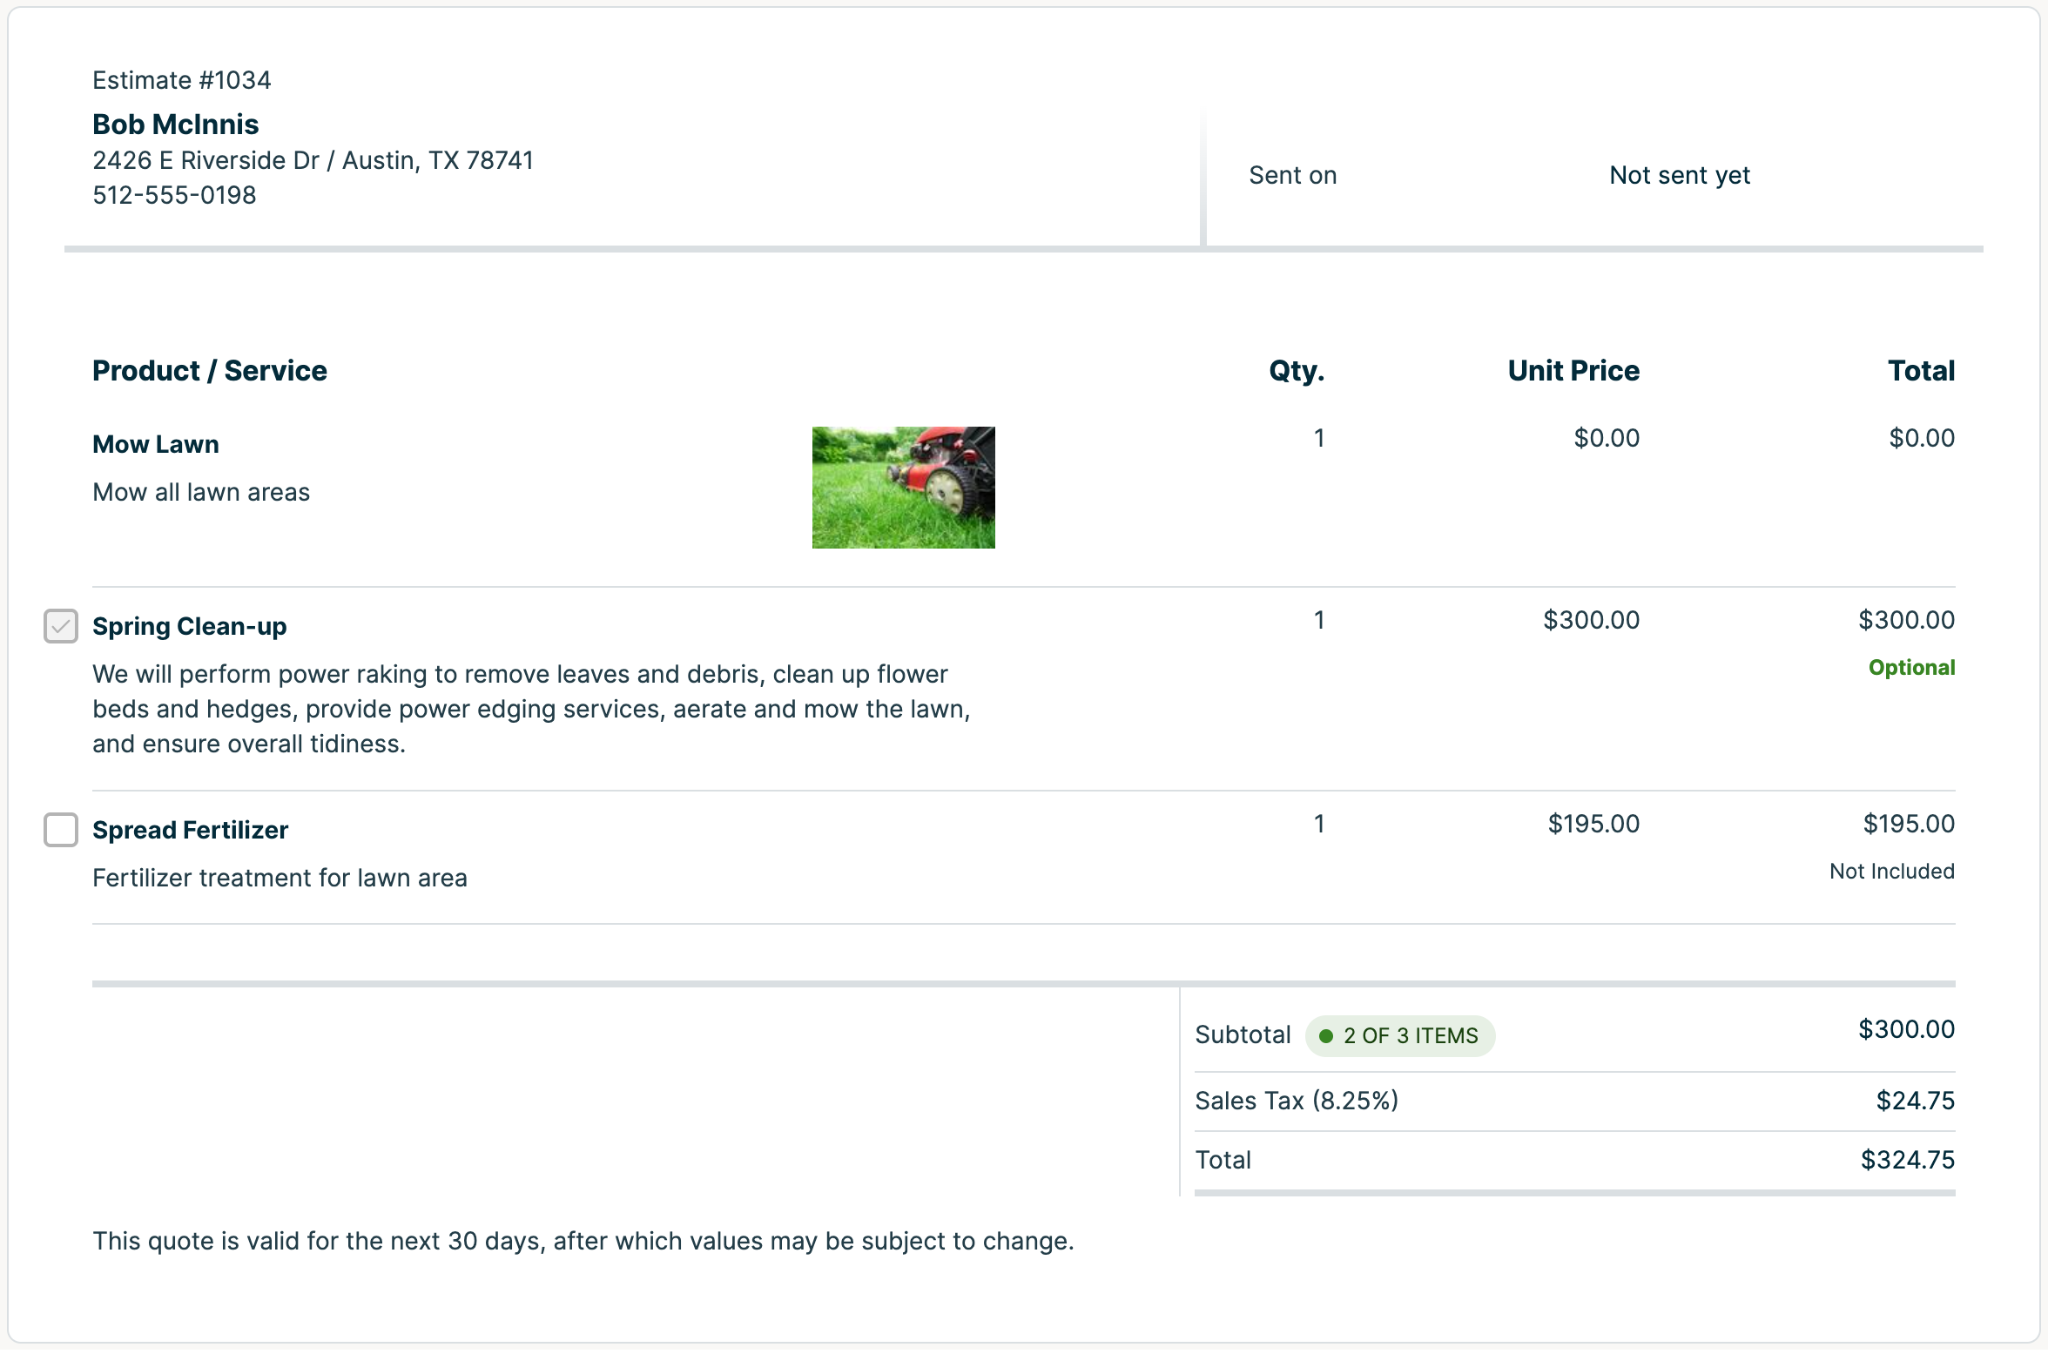Click the $324.75 total amount

point(1907,1160)
